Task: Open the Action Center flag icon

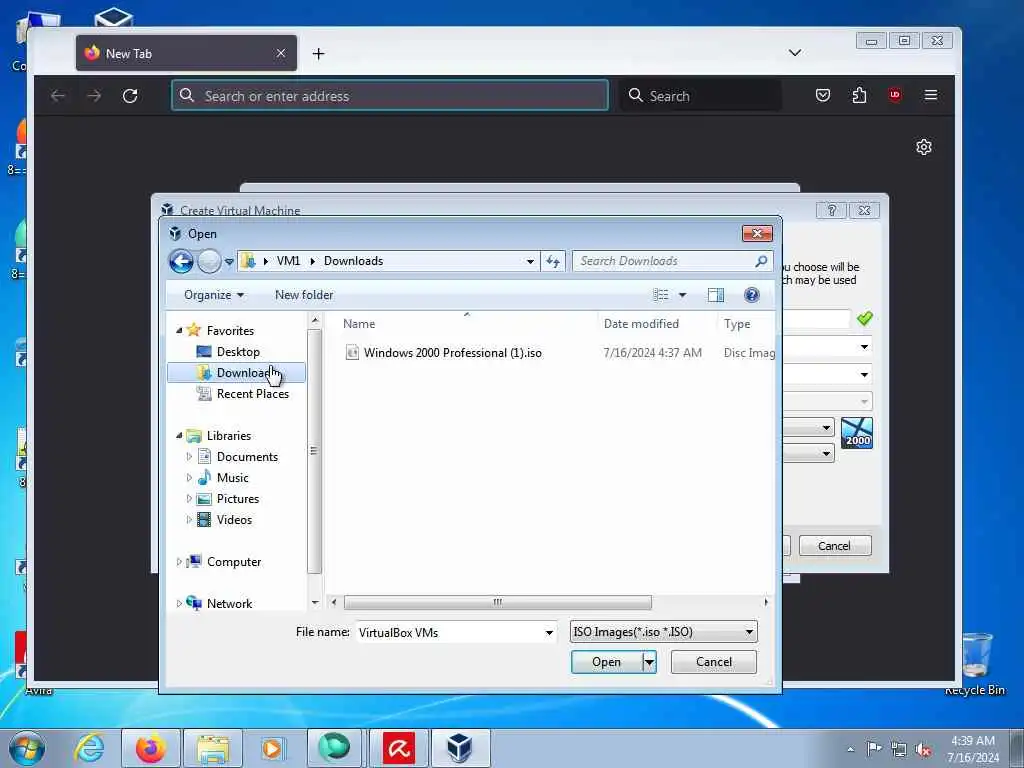Action: (873, 748)
